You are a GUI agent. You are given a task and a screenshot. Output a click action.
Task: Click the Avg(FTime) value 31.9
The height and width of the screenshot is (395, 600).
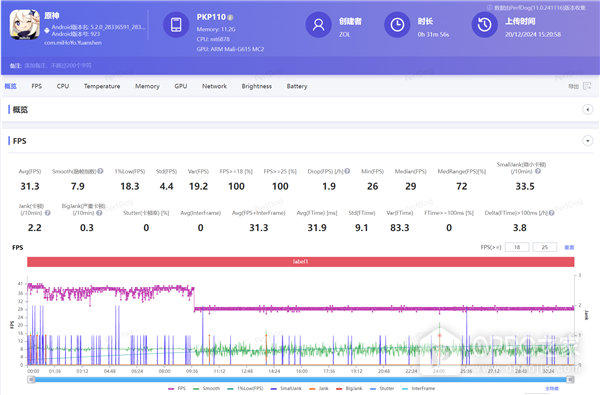pos(317,228)
